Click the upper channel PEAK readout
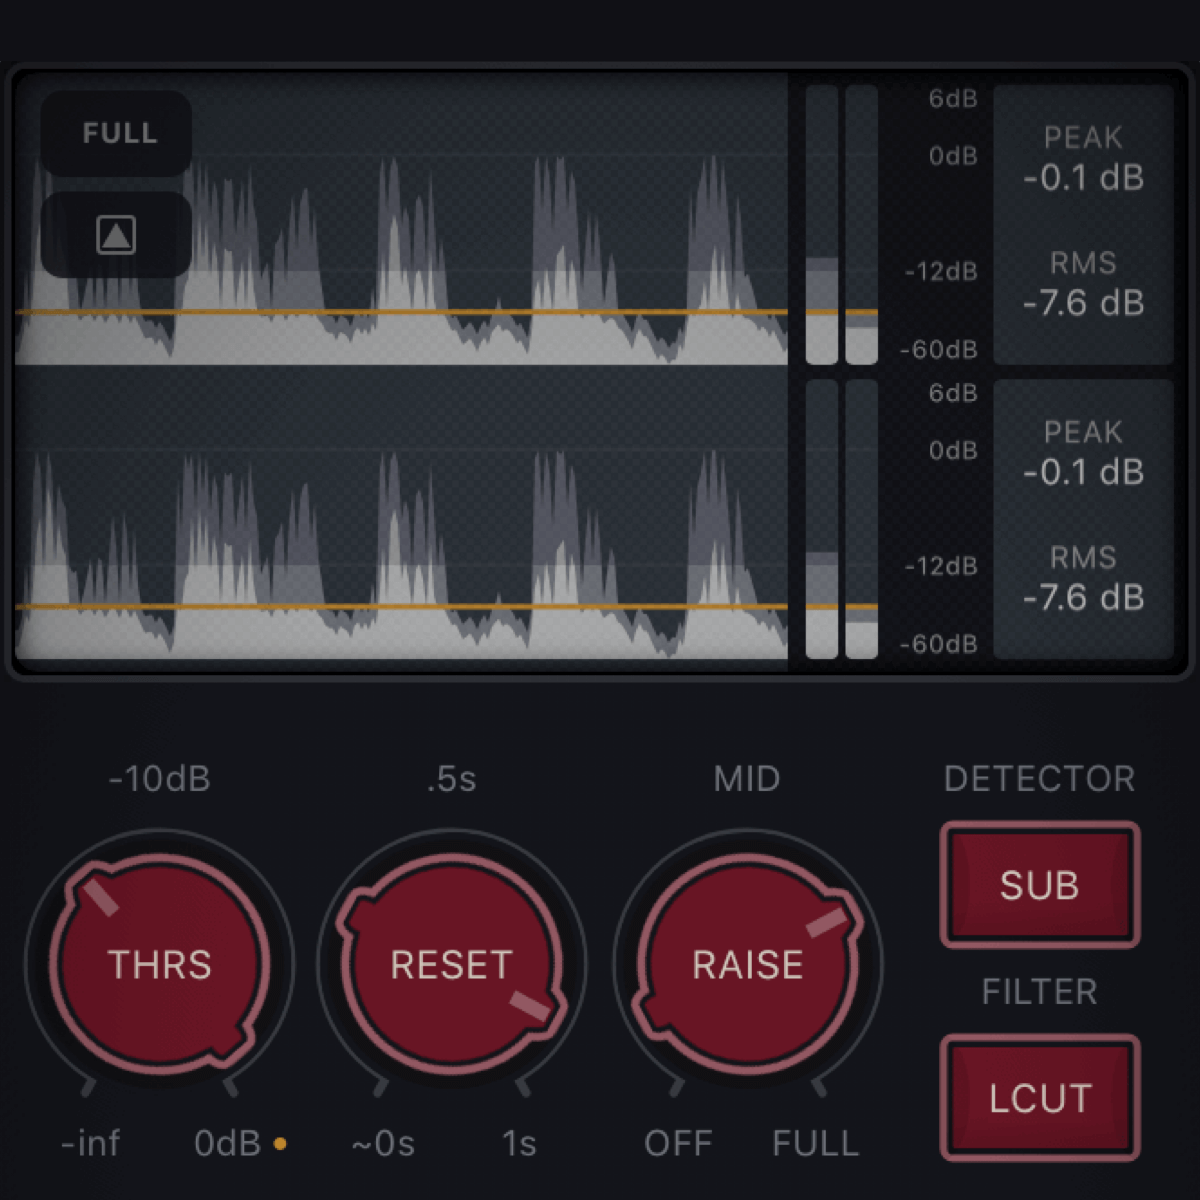The image size is (1200, 1200). click(x=1083, y=160)
